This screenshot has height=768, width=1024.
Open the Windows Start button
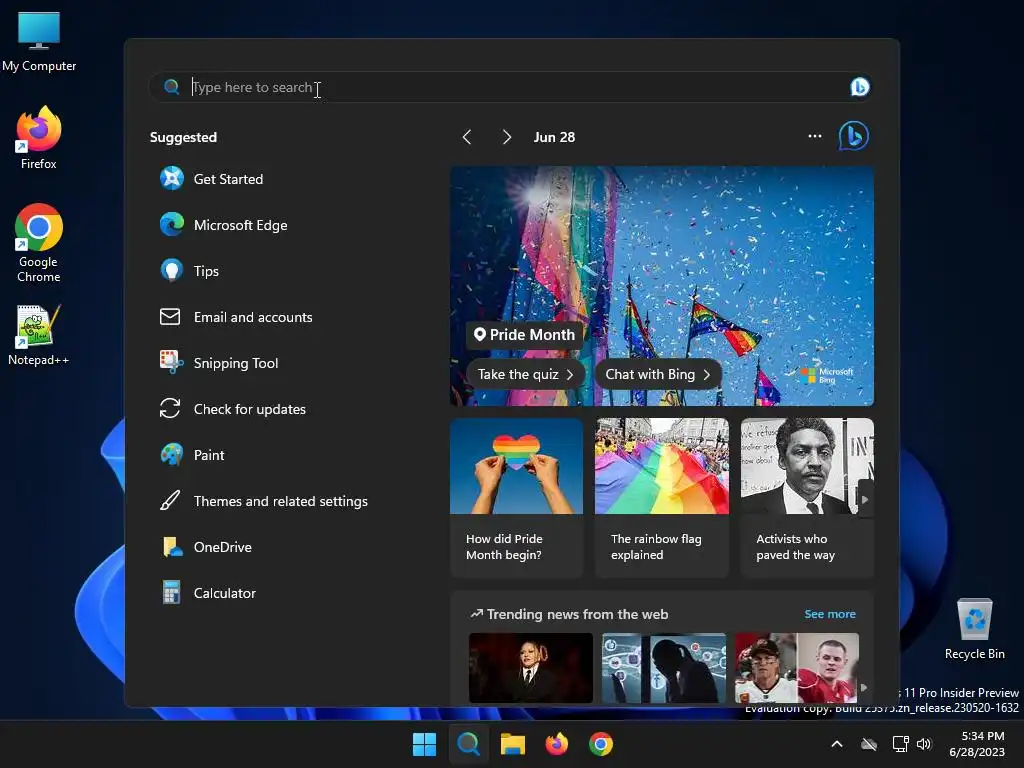424,744
